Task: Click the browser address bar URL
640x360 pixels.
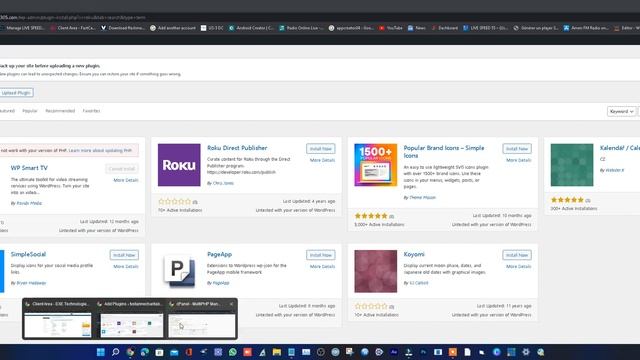Action: pyautogui.click(x=73, y=18)
